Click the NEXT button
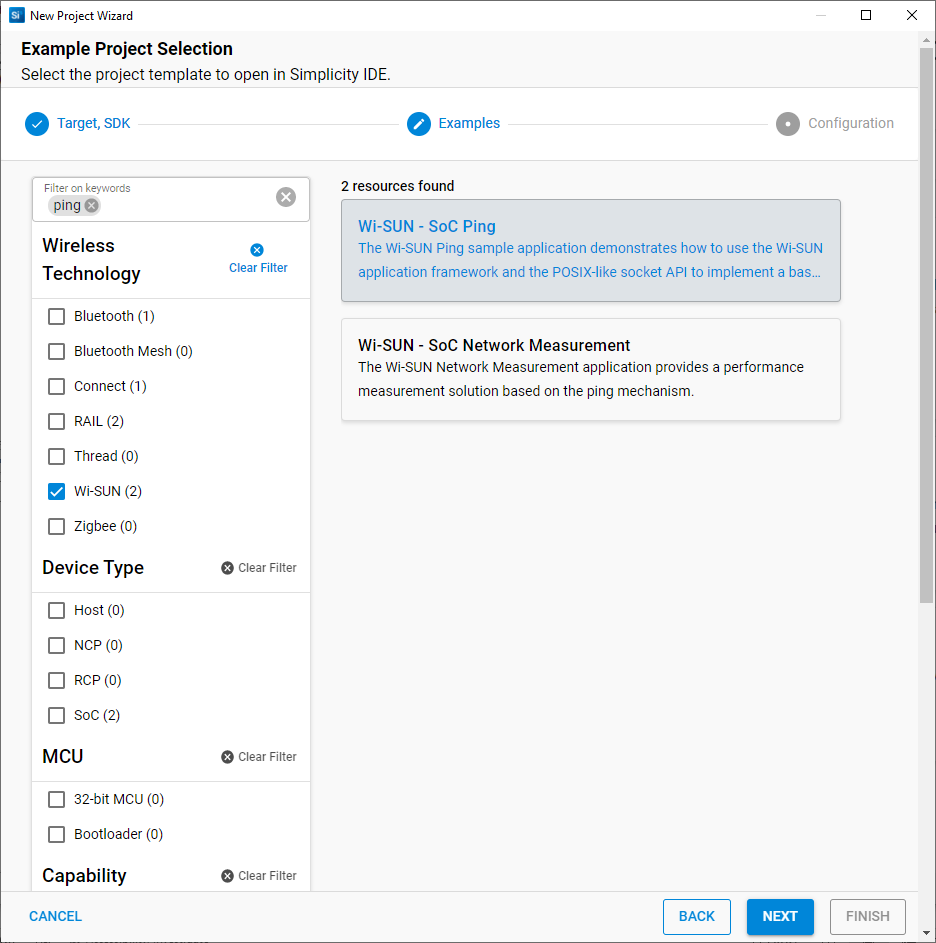936x943 pixels. [780, 916]
